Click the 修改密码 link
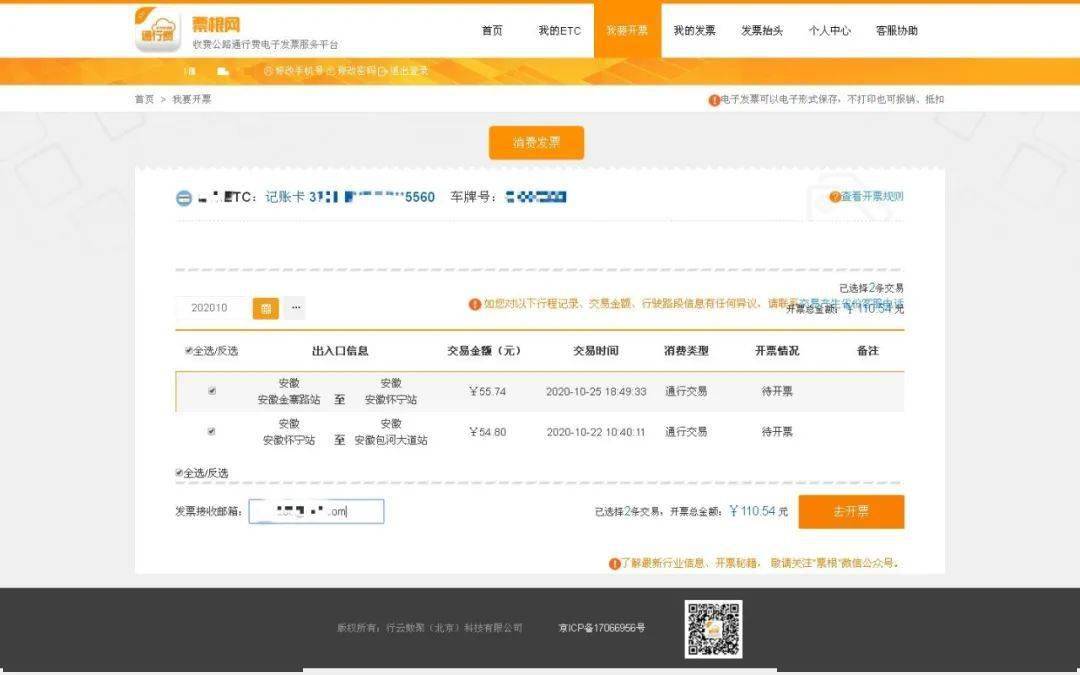The width and height of the screenshot is (1080, 675). click(x=356, y=71)
